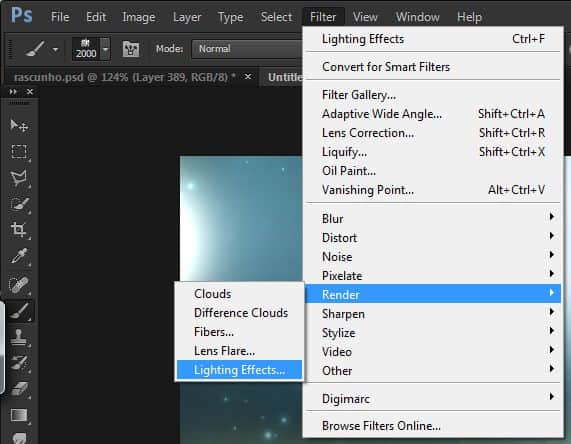
Task: Expand the Pixelate submenu
Action: click(433, 275)
